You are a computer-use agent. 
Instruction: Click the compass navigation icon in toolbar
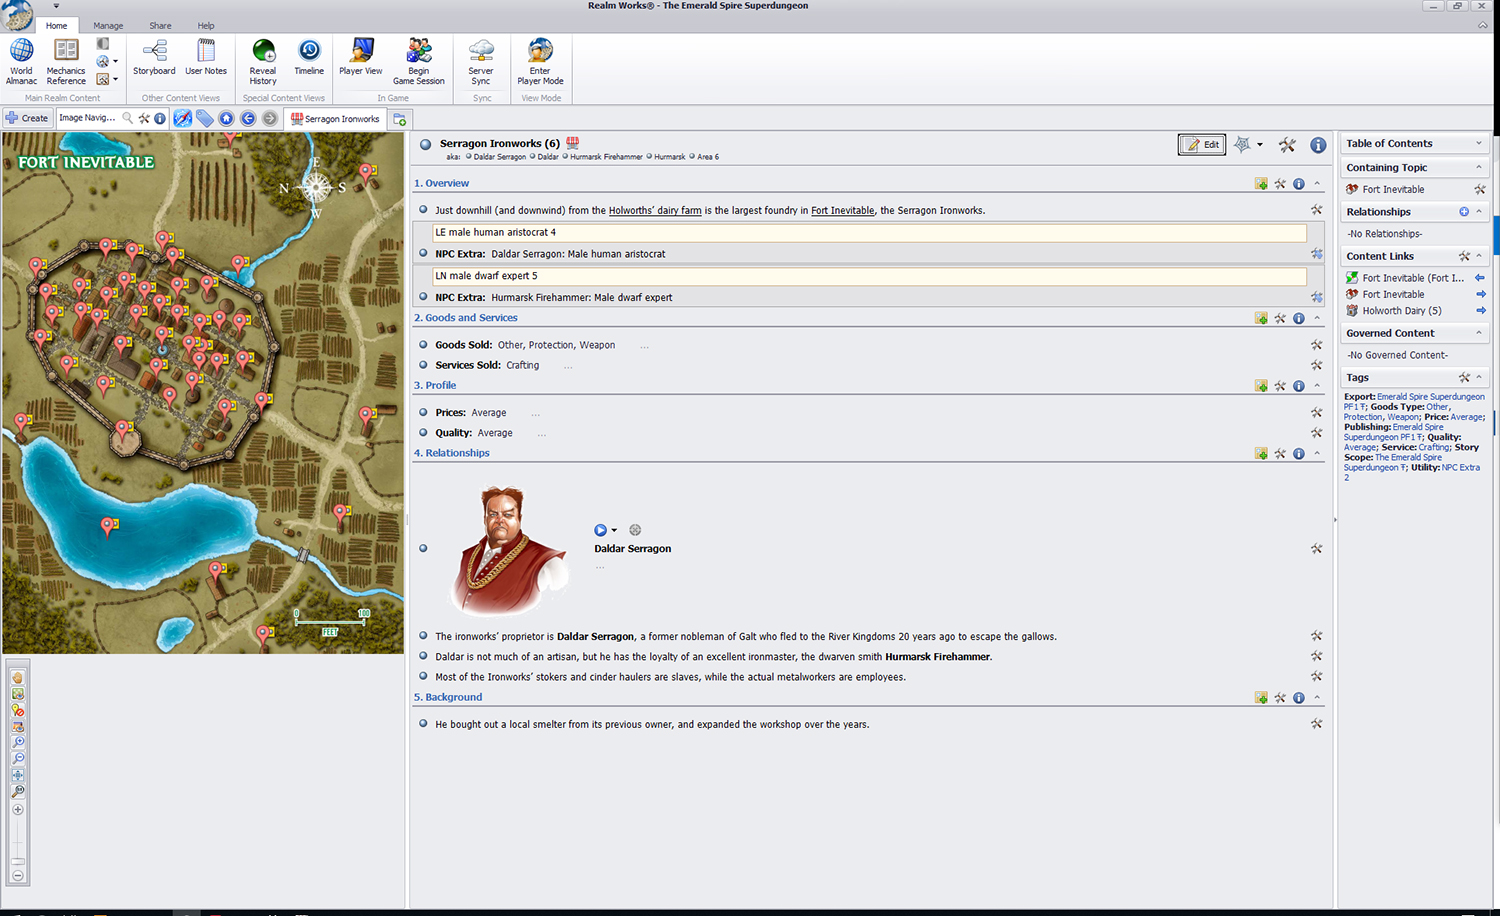pyautogui.click(x=182, y=118)
